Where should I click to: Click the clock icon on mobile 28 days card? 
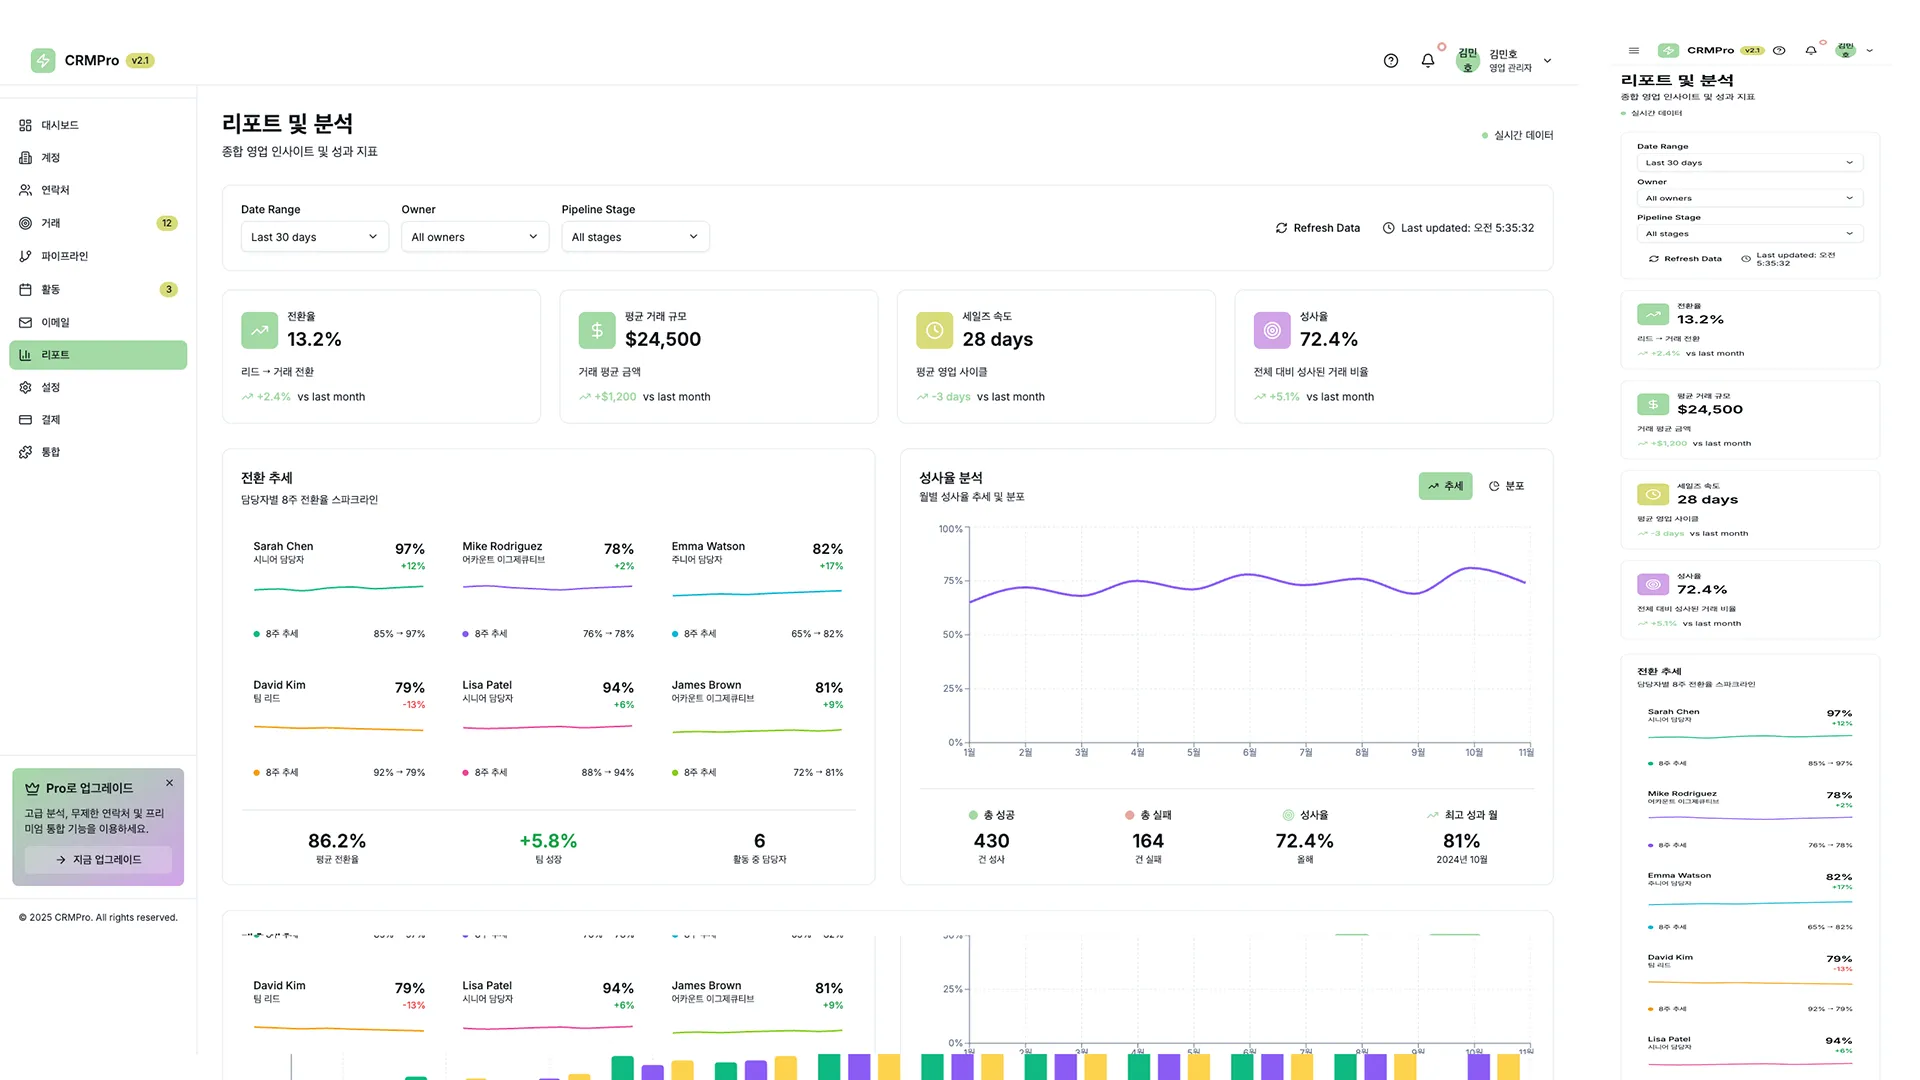1653,495
